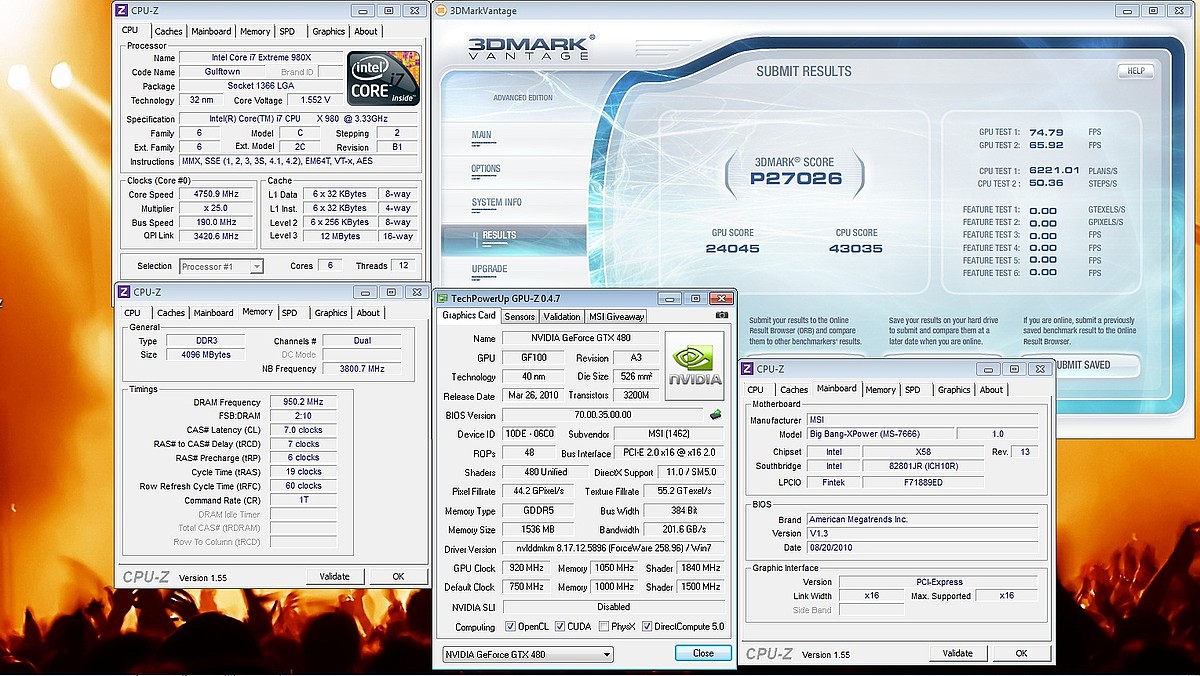Viewport: 1200px width, 676px height.
Task: Open the MAIN section in 3DMark Vantage
Action: click(x=481, y=135)
